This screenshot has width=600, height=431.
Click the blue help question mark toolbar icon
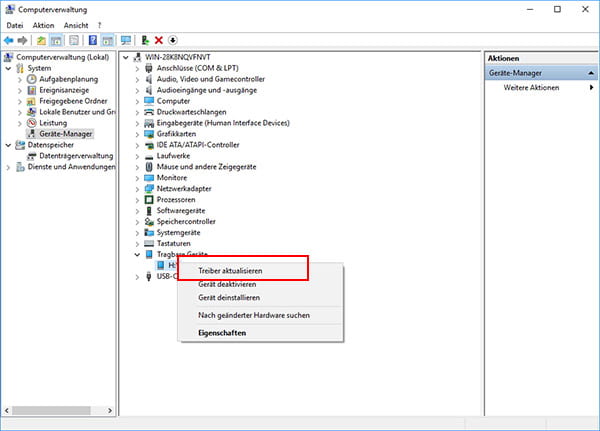[x=92, y=40]
